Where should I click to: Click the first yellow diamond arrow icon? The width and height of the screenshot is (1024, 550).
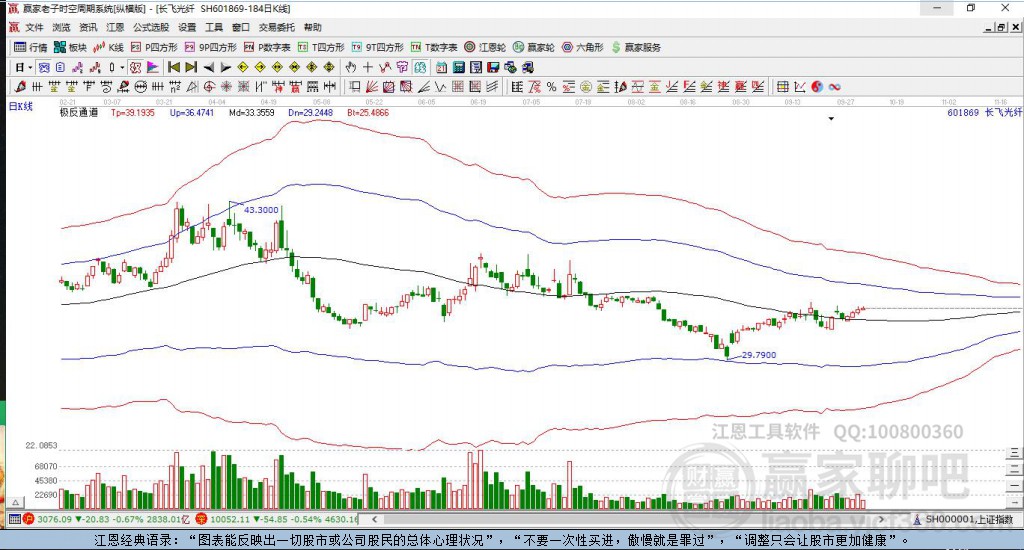(x=243, y=67)
